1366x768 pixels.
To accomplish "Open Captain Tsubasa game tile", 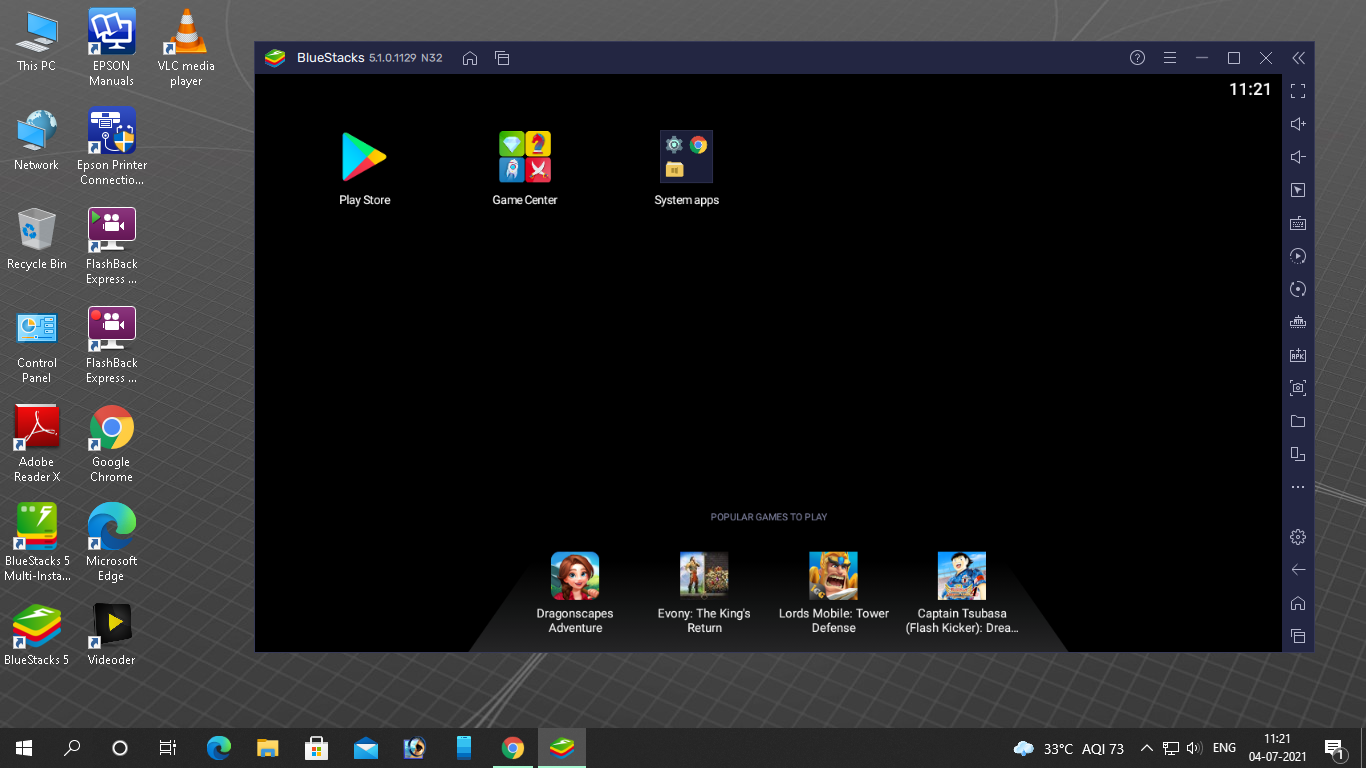I will click(x=962, y=593).
